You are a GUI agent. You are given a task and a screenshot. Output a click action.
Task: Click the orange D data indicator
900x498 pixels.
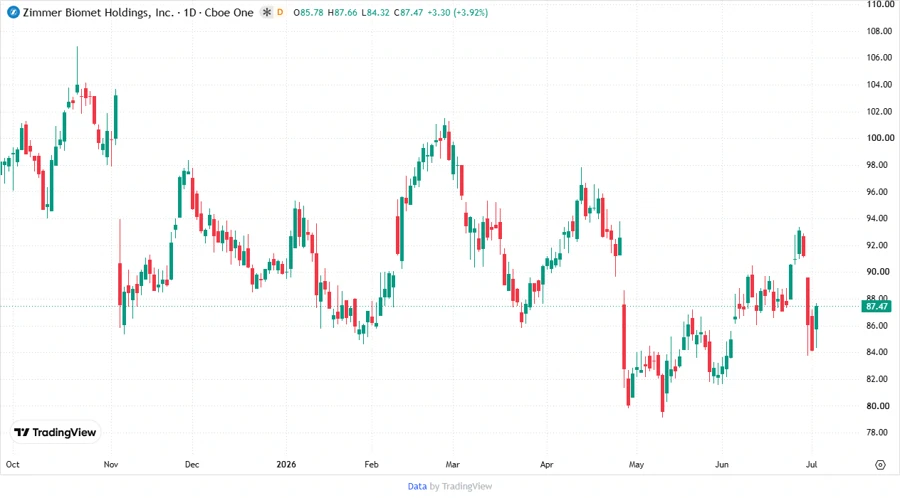(x=280, y=12)
